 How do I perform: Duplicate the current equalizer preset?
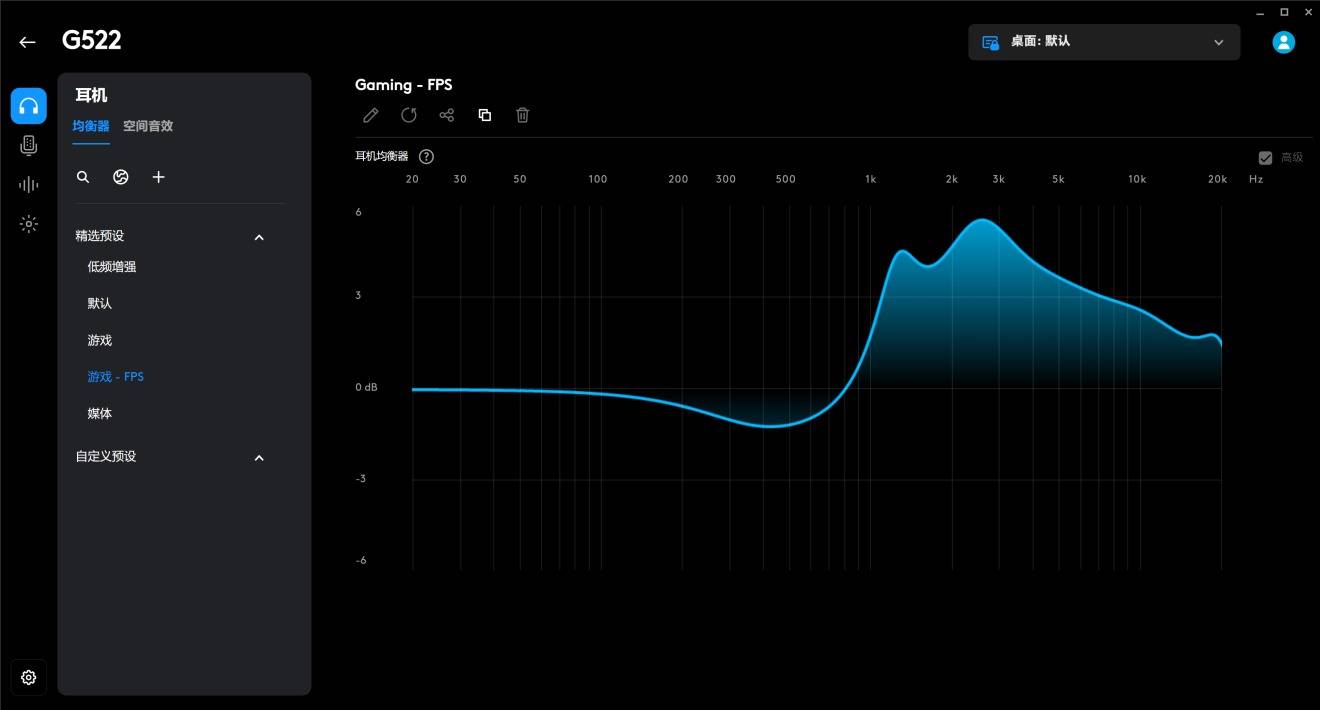point(485,115)
